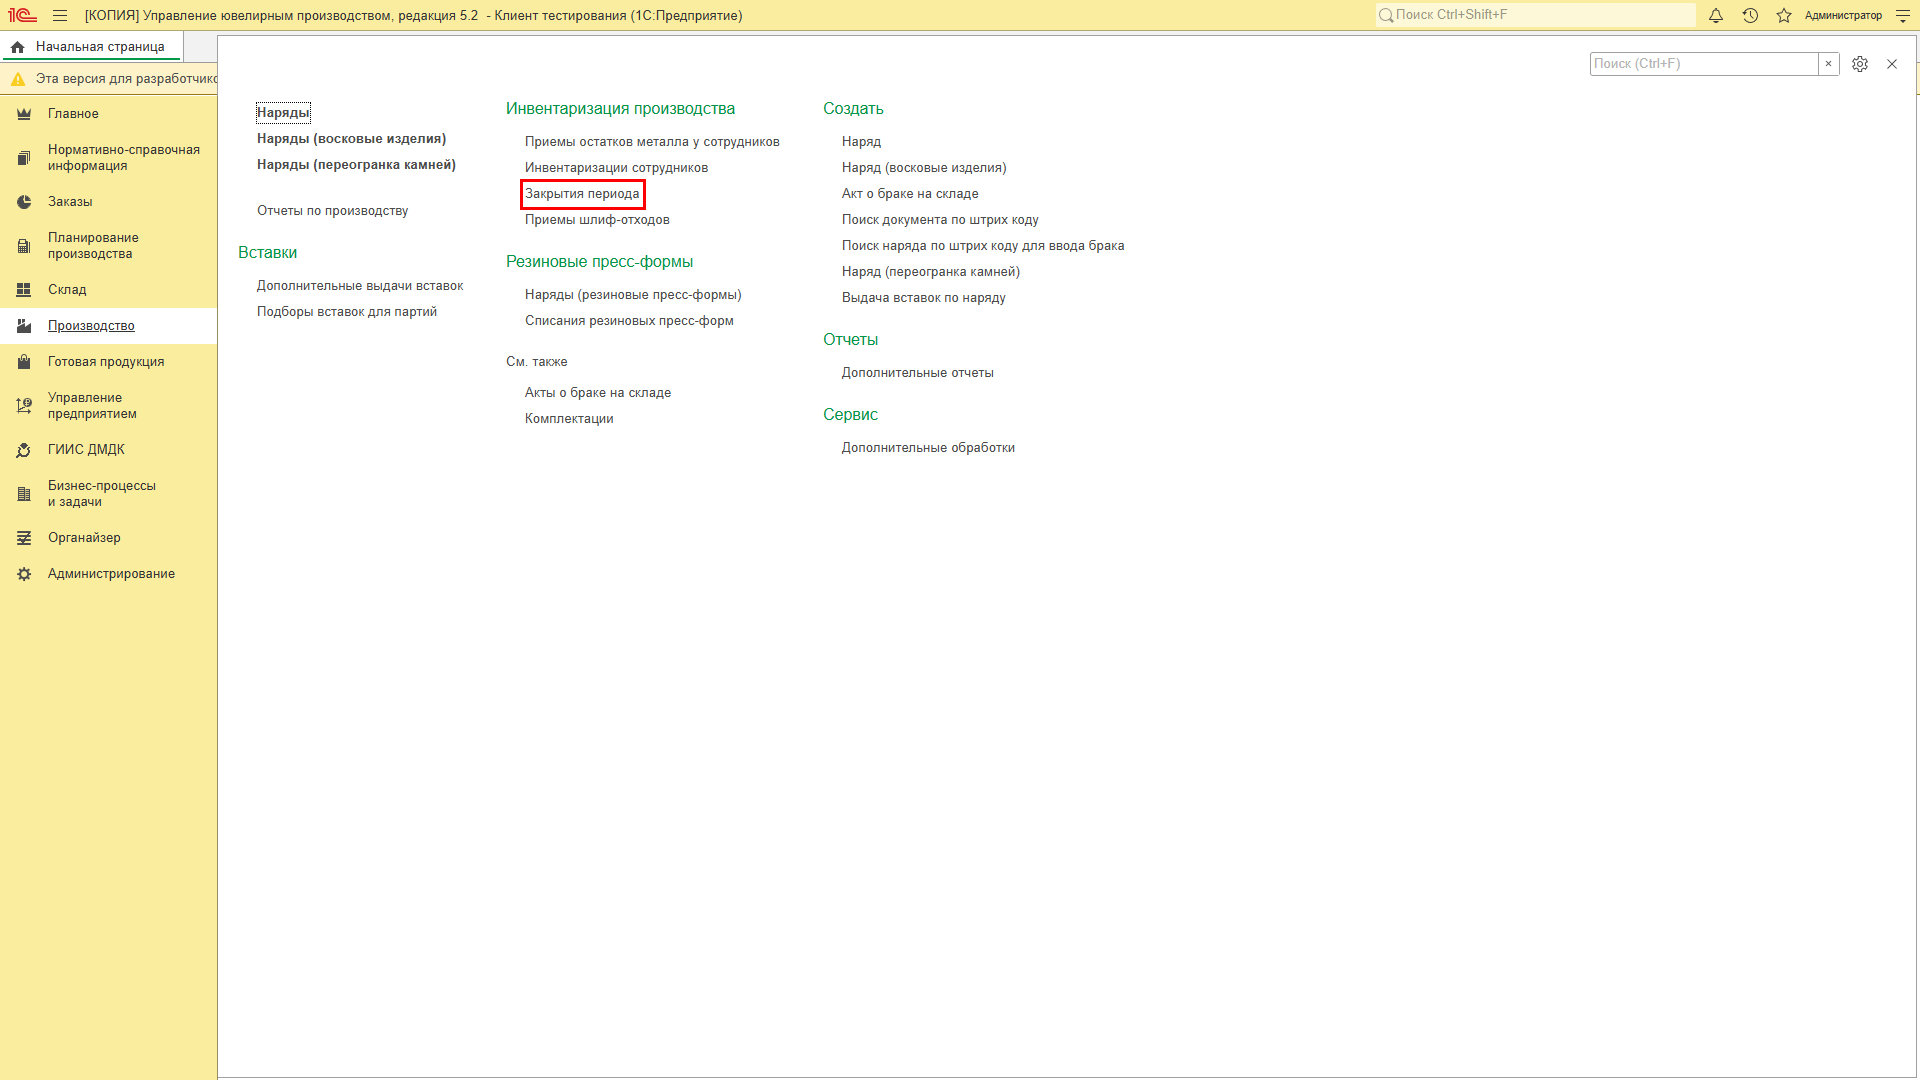The height and width of the screenshot is (1080, 1920).
Task: Open Главное section
Action: [x=73, y=114]
